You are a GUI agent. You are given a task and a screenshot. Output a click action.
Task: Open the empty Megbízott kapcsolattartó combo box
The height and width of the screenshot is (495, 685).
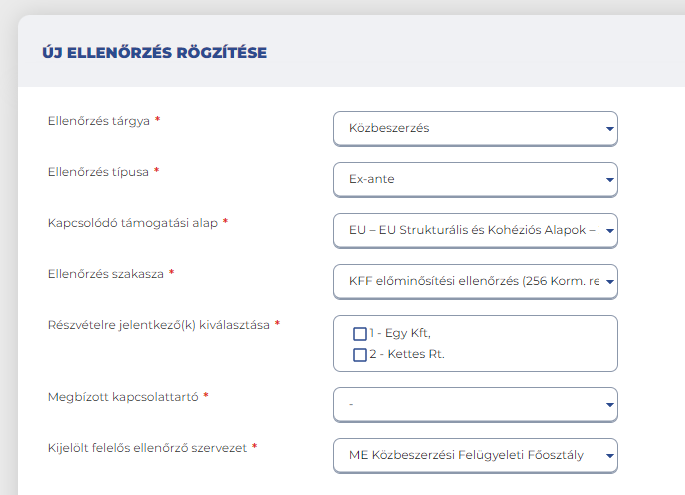[x=475, y=405]
